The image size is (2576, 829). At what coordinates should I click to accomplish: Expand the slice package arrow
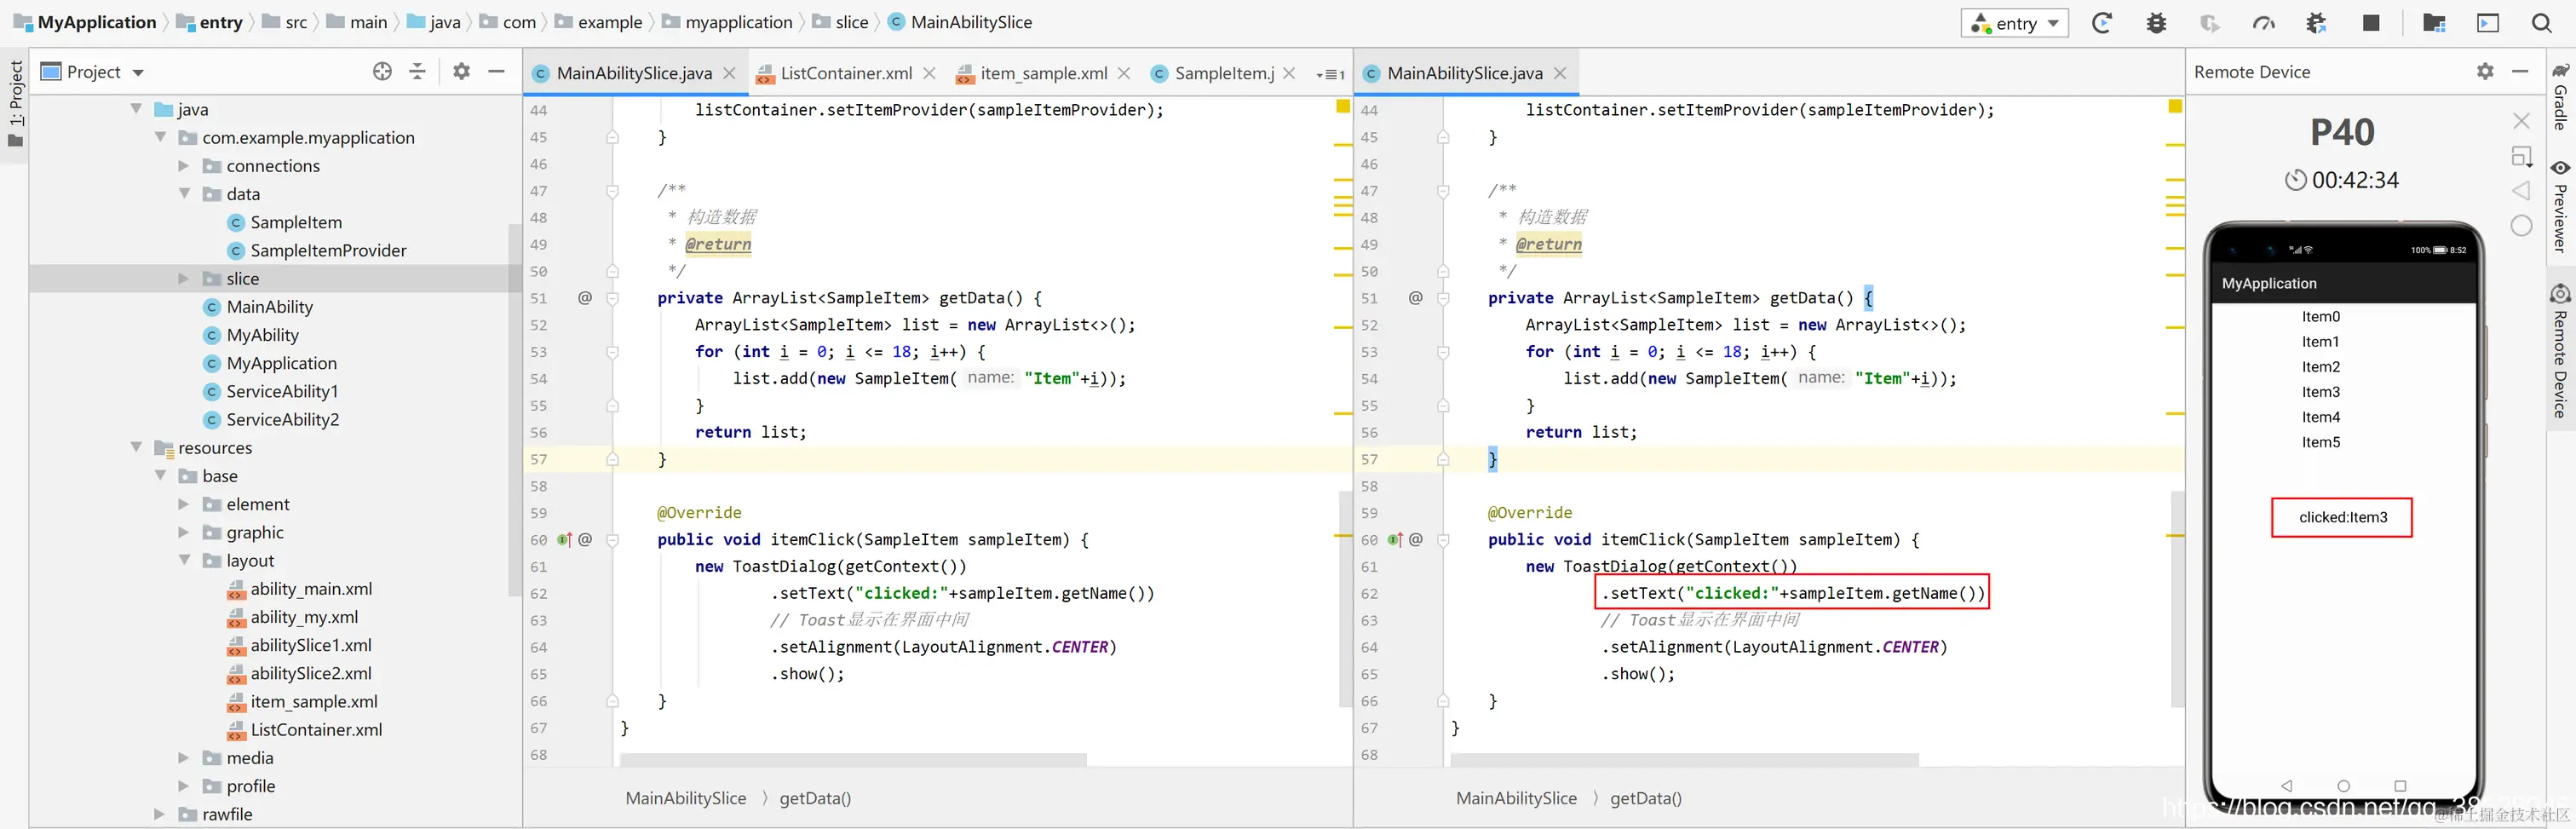click(x=184, y=279)
